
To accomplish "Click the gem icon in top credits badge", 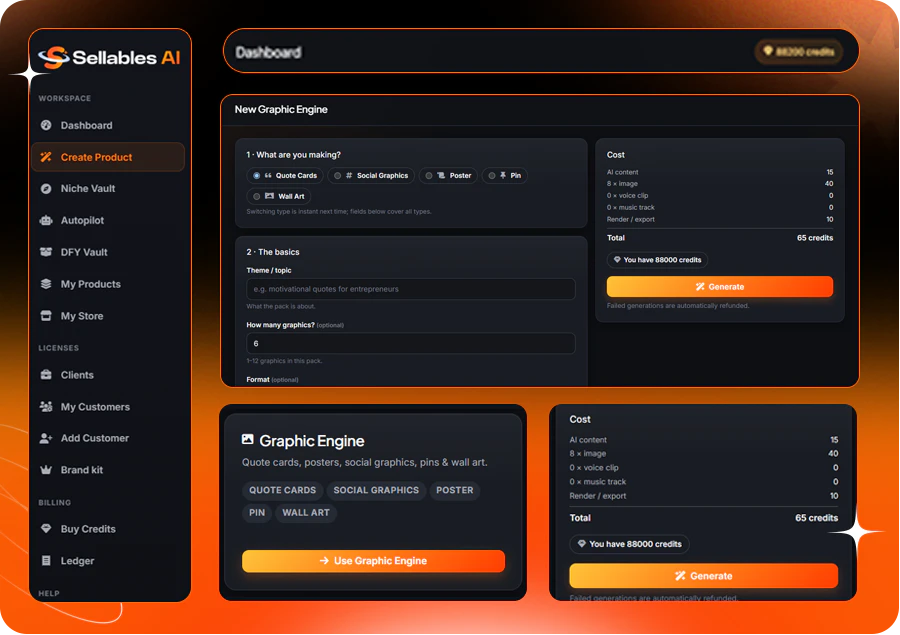I will coord(768,51).
